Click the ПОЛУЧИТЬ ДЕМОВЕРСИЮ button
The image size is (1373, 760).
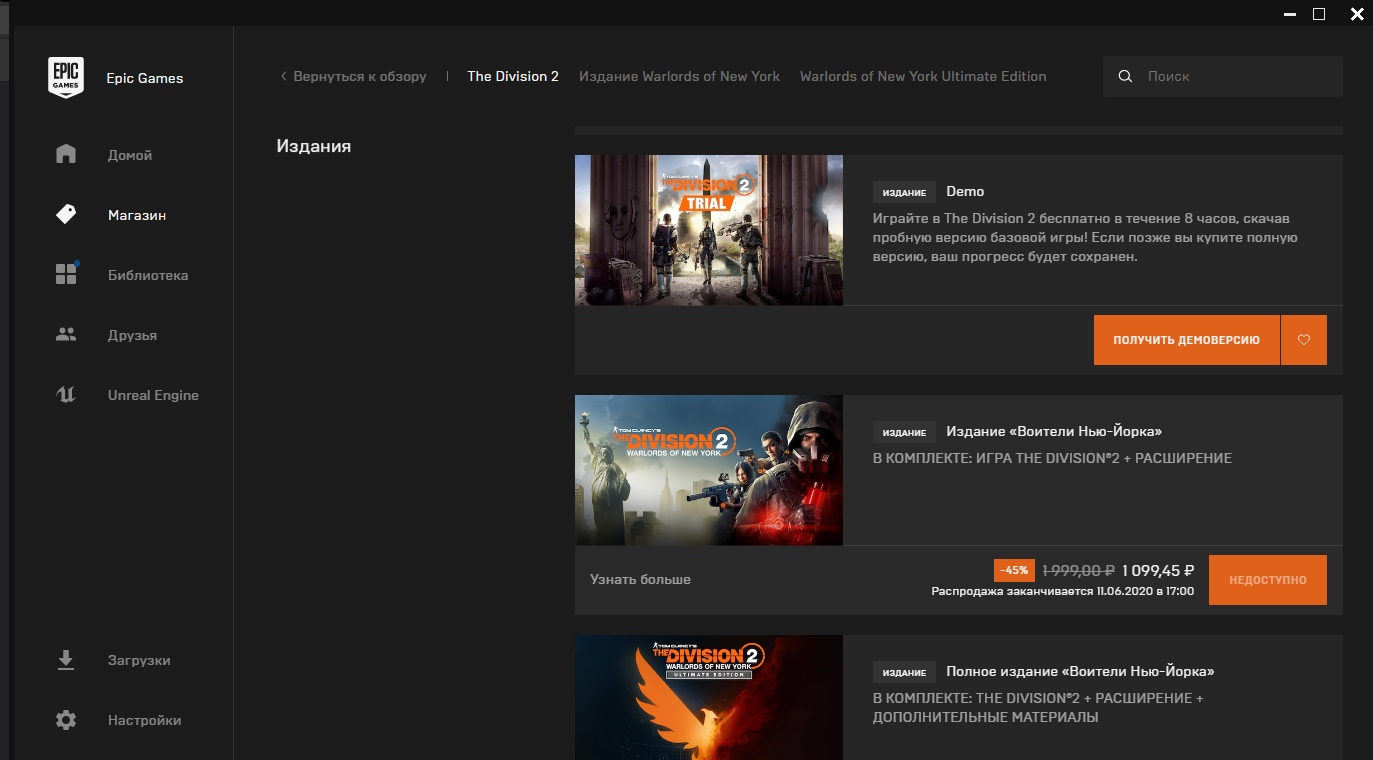pyautogui.click(x=1186, y=340)
